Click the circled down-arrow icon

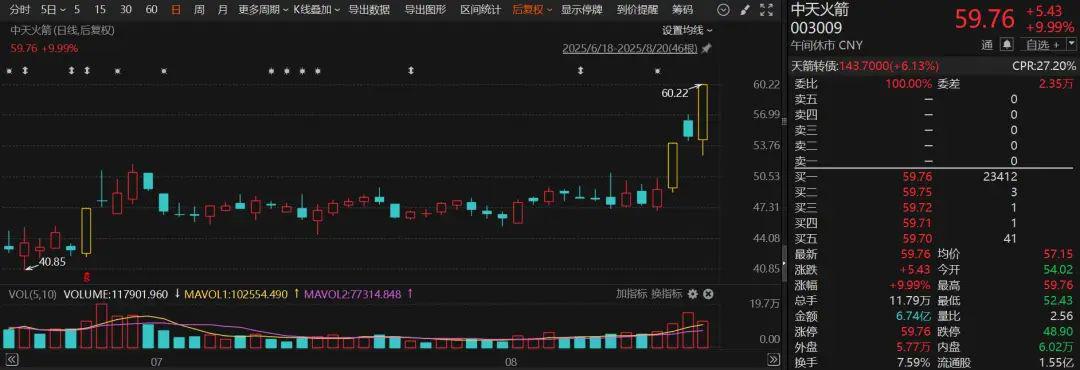[723, 10]
